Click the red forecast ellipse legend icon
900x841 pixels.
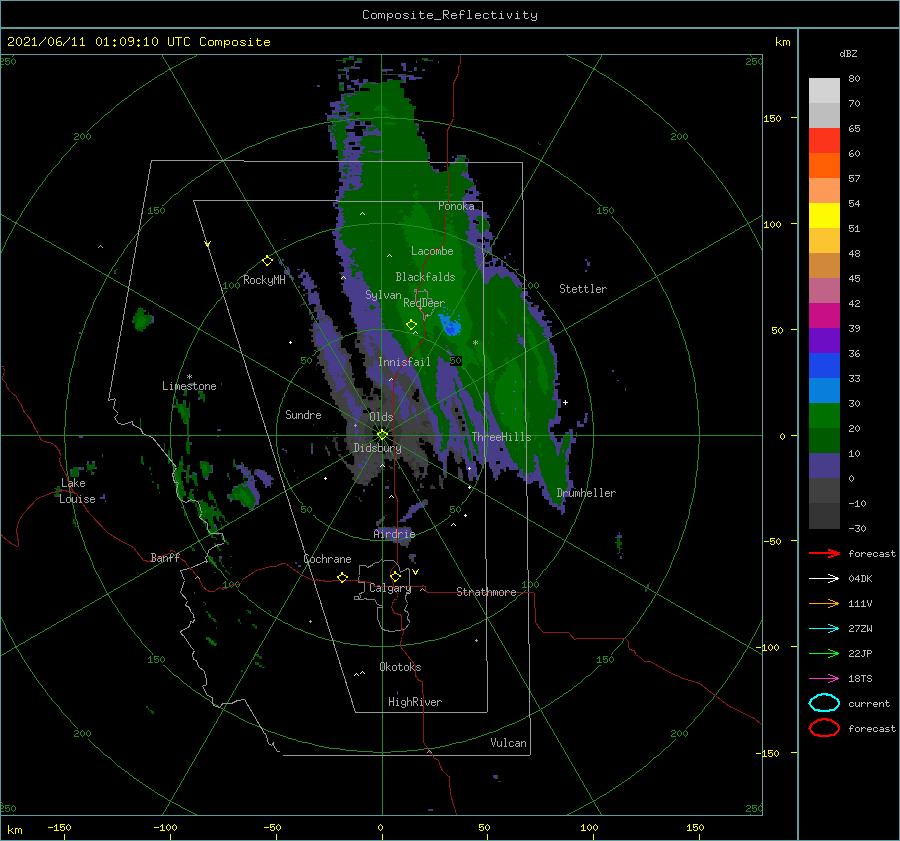tap(824, 728)
